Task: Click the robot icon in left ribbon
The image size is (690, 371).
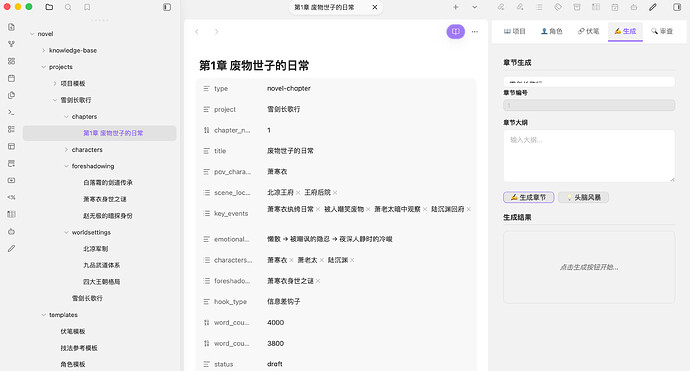Action: (x=11, y=231)
